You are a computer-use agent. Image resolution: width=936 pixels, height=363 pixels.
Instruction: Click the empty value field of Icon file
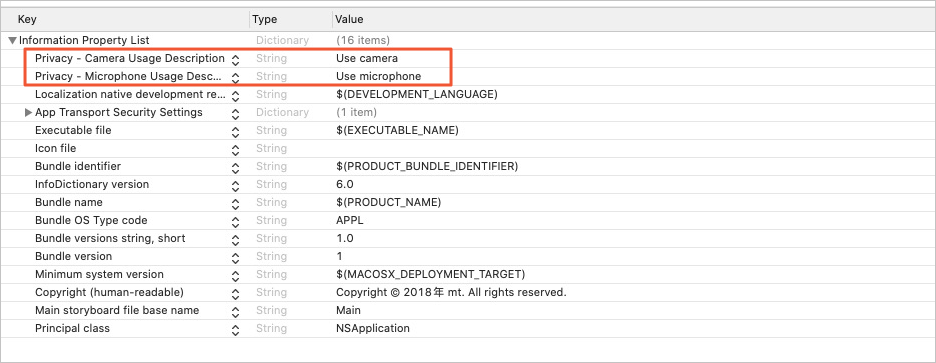click(633, 148)
